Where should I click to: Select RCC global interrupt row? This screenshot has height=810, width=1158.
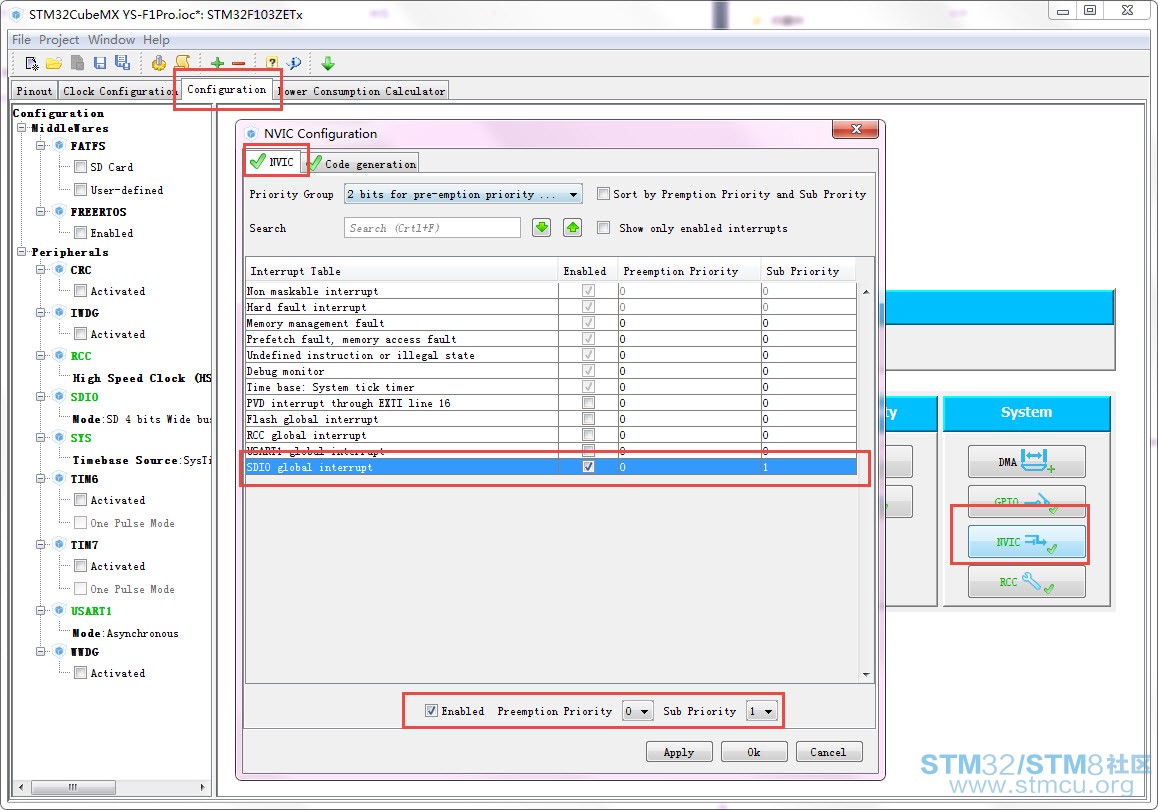point(551,435)
